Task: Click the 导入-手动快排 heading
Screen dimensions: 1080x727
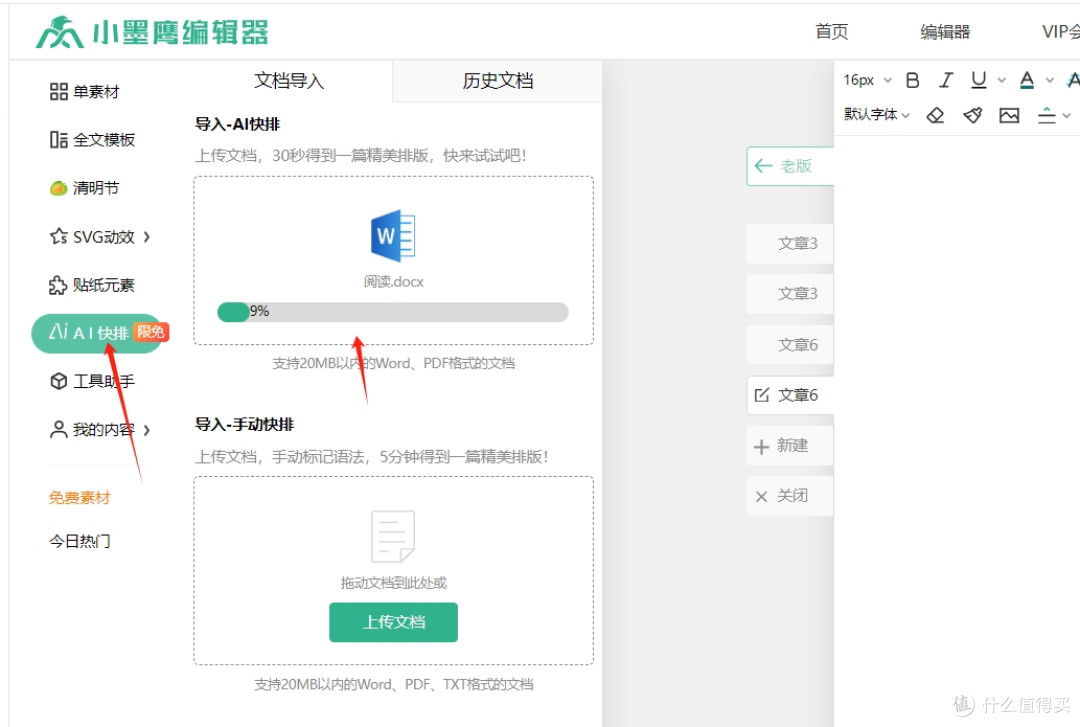Action: coord(245,424)
